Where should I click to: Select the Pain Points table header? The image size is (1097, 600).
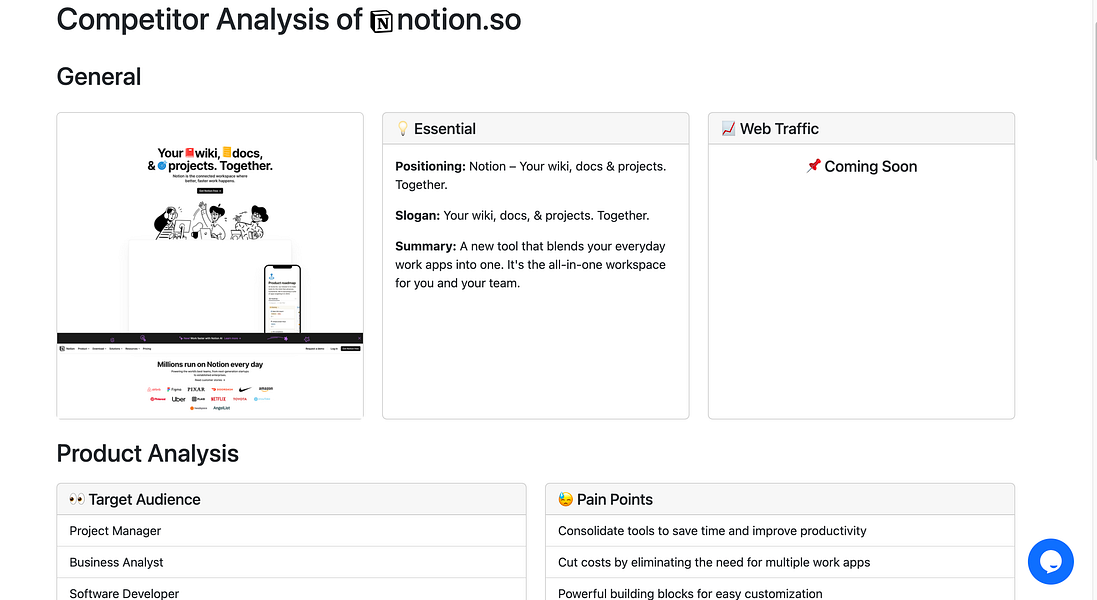(x=780, y=499)
